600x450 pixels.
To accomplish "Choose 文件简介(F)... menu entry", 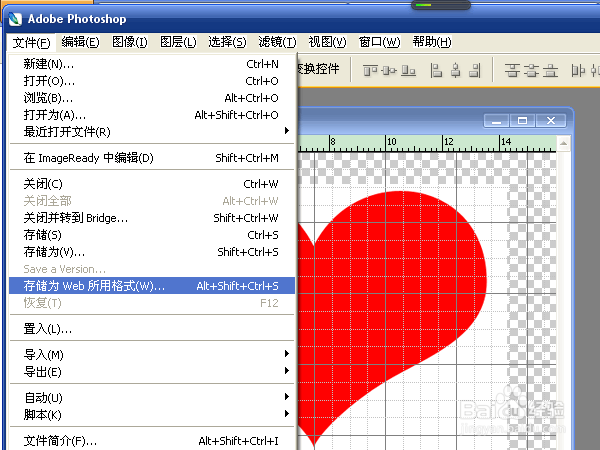I will pyautogui.click(x=152, y=441).
